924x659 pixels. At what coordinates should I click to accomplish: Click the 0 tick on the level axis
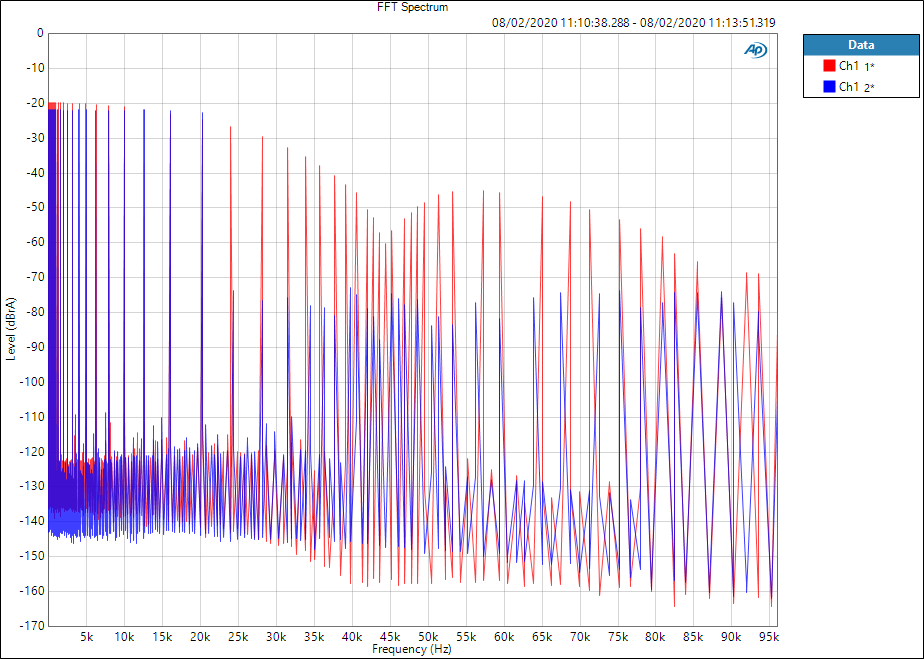(x=39, y=33)
